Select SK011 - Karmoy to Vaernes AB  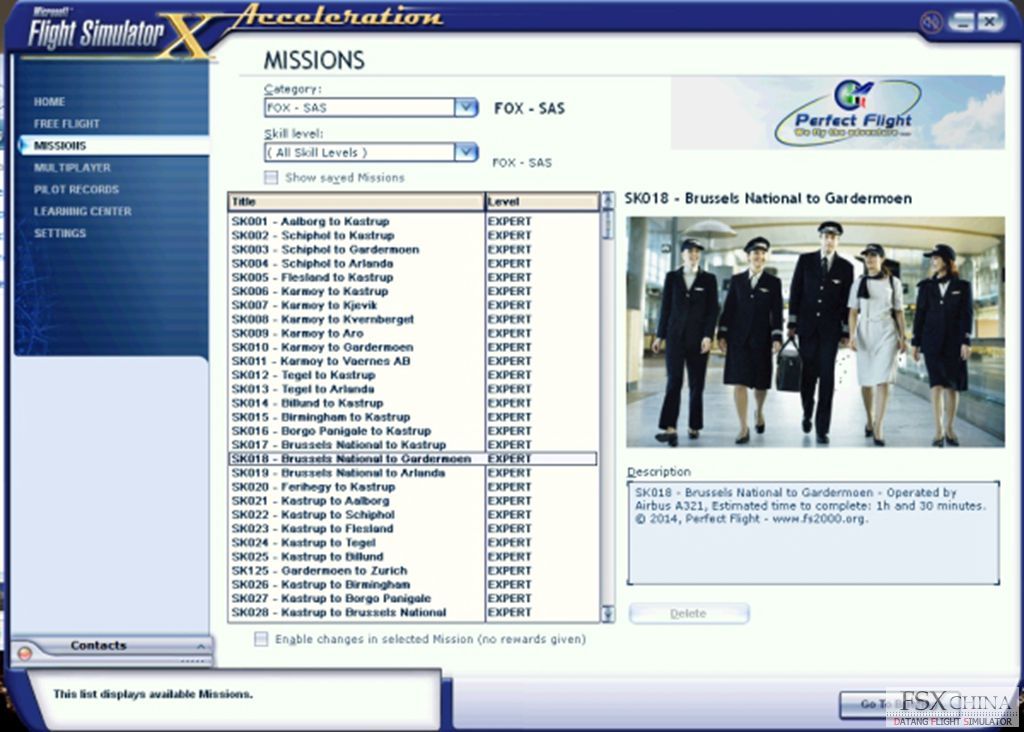pos(413,361)
